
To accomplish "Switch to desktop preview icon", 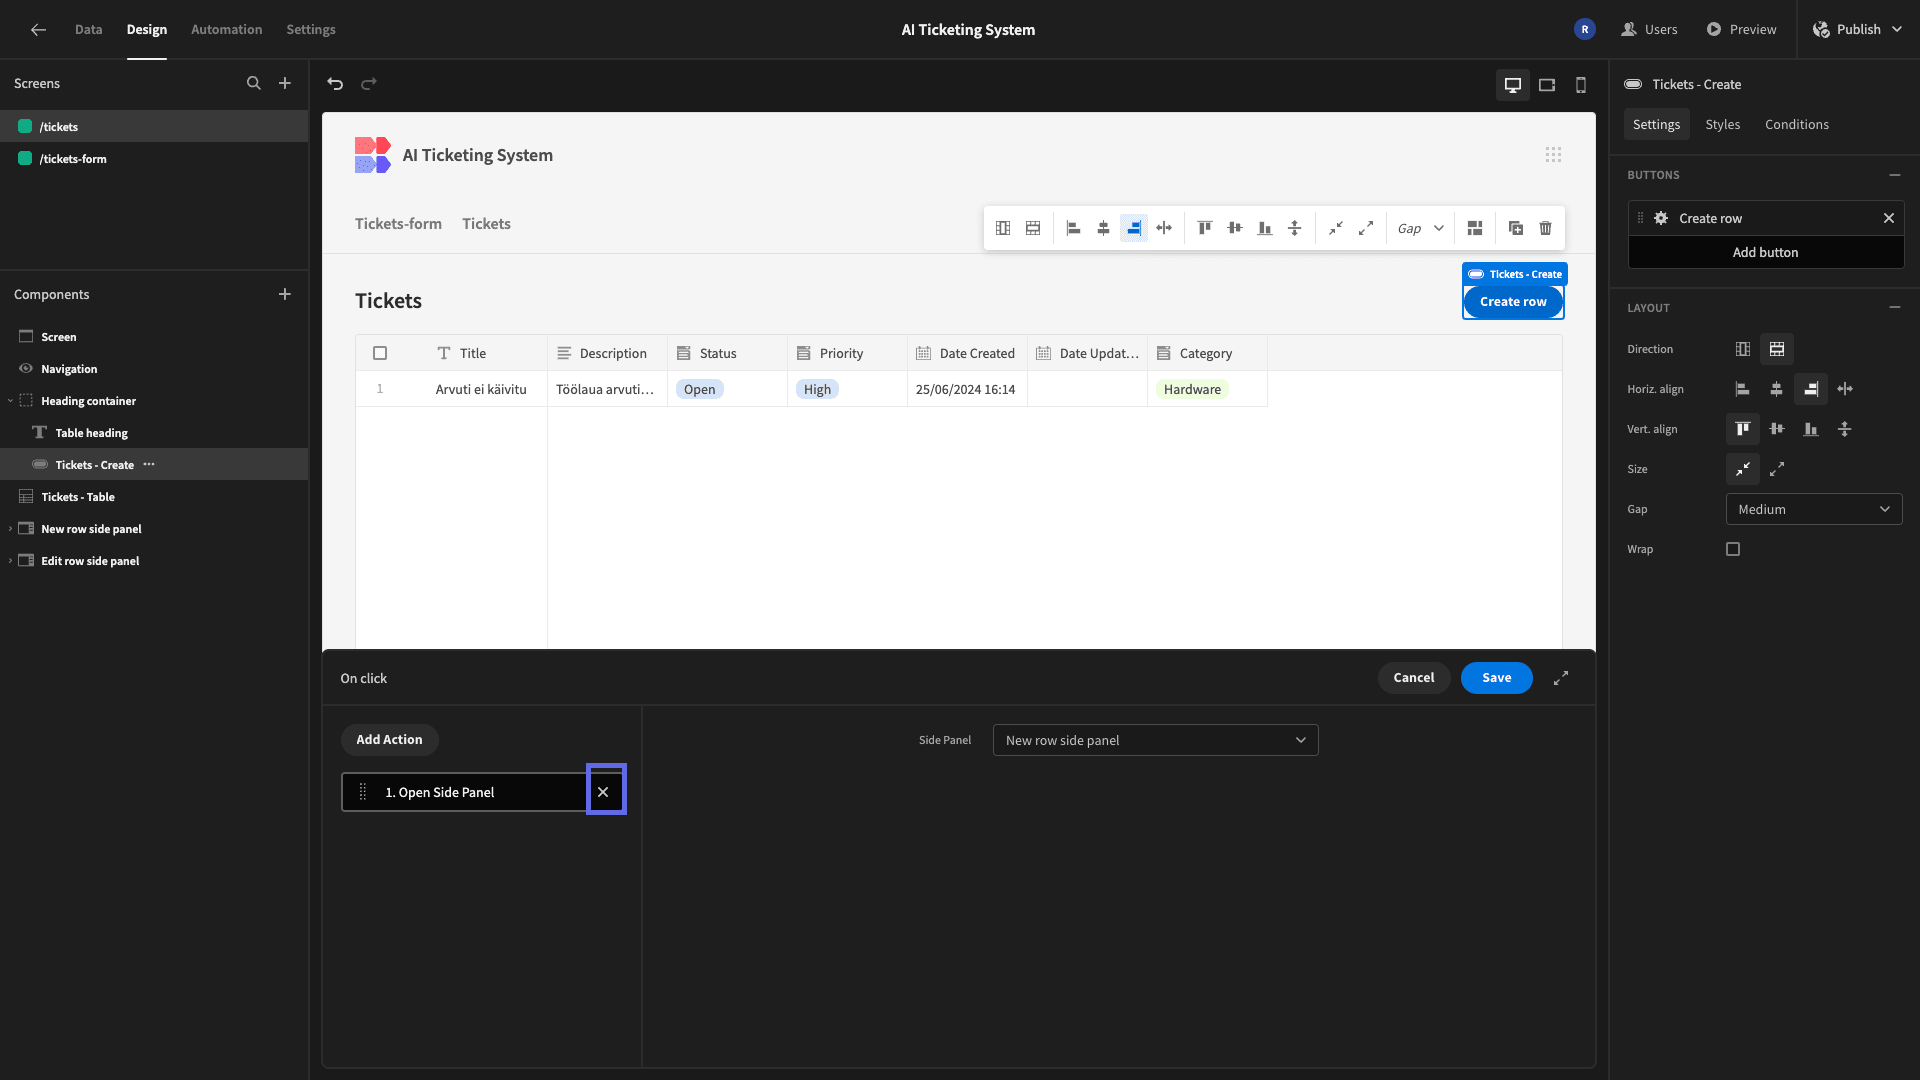I will coord(1513,85).
